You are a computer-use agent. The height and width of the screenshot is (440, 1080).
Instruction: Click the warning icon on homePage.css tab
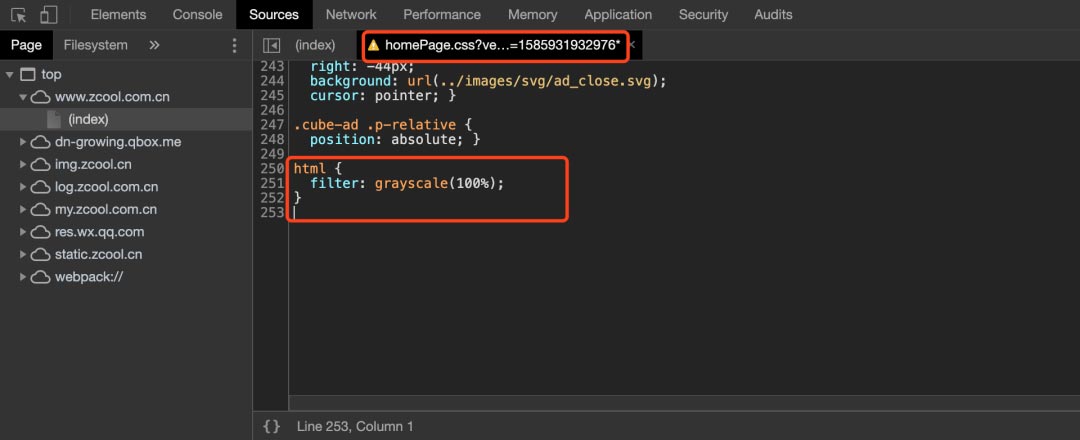pyautogui.click(x=373, y=45)
